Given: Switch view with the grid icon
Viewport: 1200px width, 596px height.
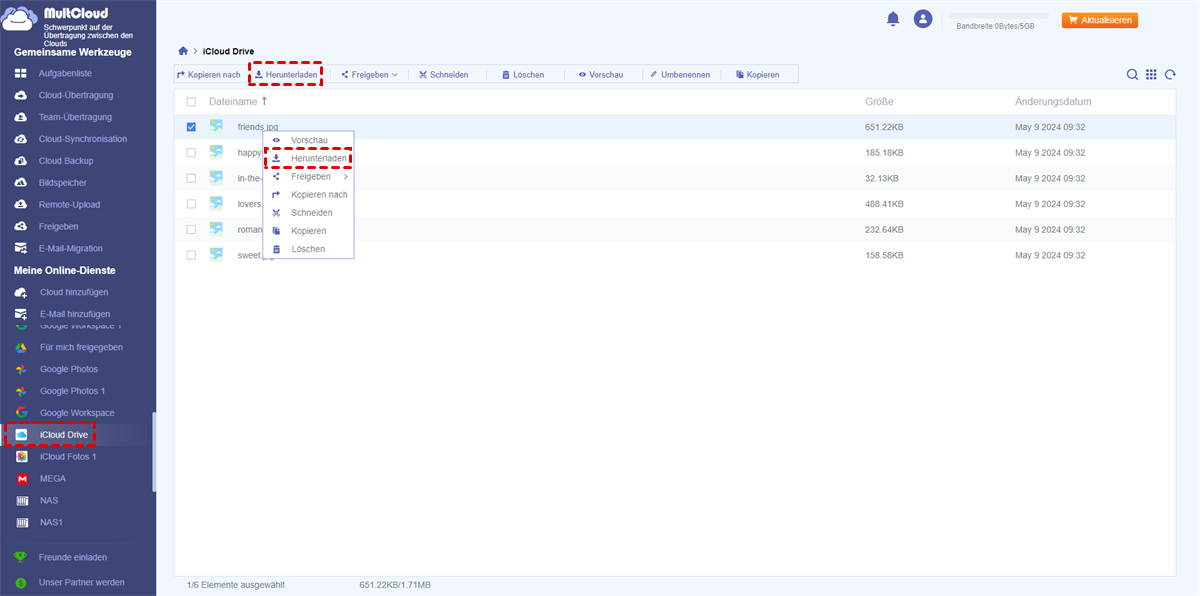Looking at the screenshot, I should click(1151, 75).
